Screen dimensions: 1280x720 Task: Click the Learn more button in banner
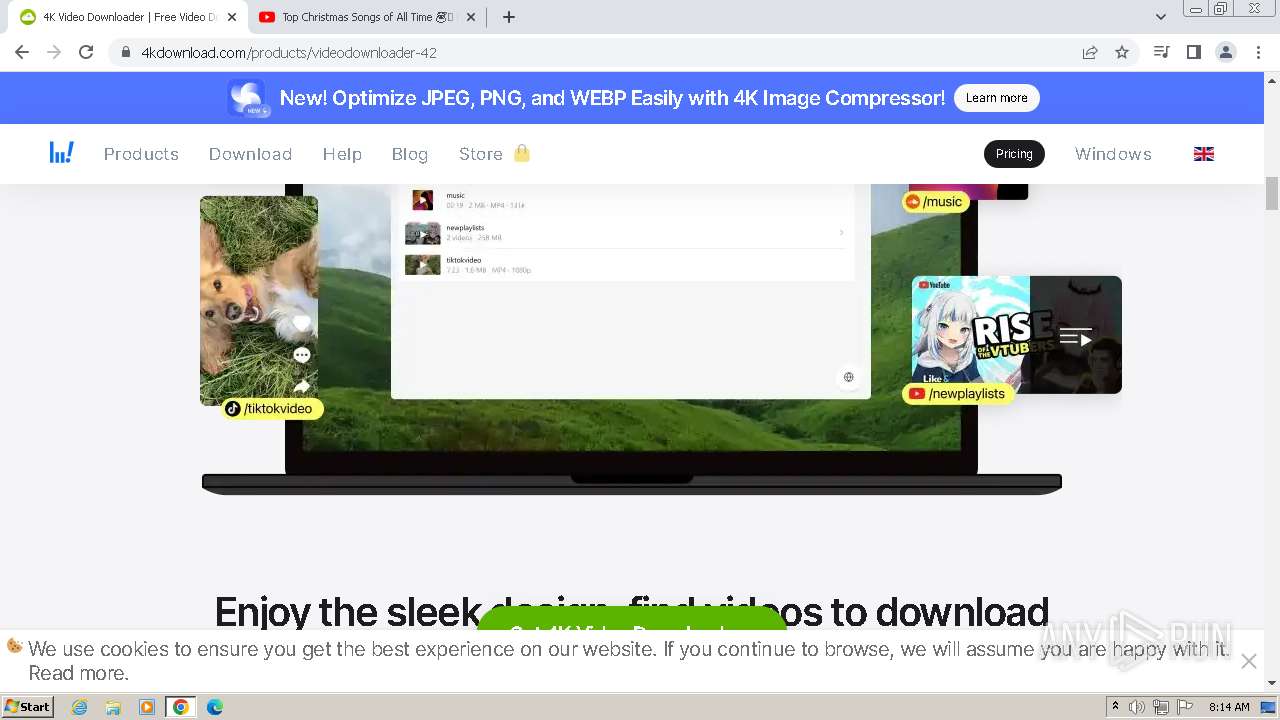pos(996,98)
